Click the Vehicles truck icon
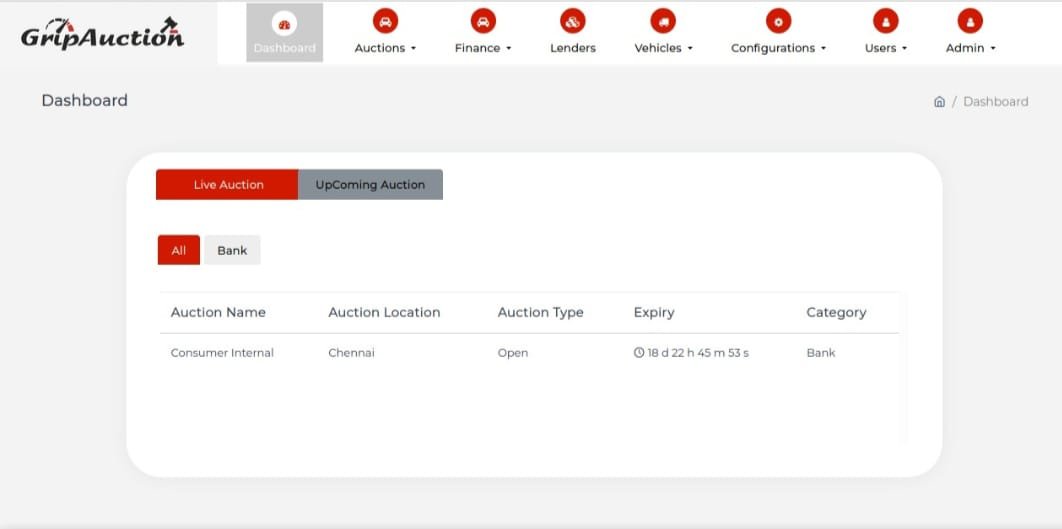This screenshot has width=1062, height=529. 662,21
